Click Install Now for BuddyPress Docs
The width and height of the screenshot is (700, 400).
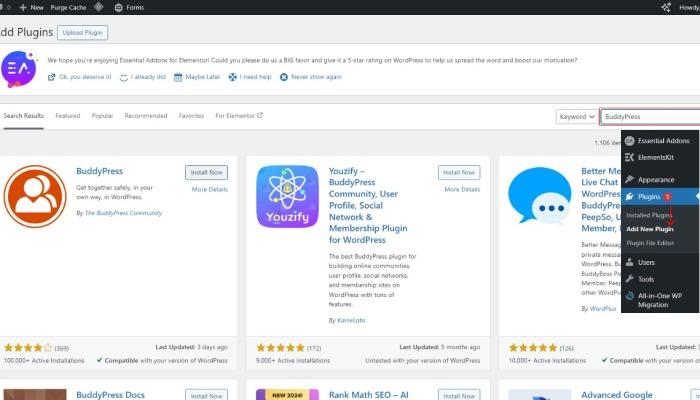point(206,395)
